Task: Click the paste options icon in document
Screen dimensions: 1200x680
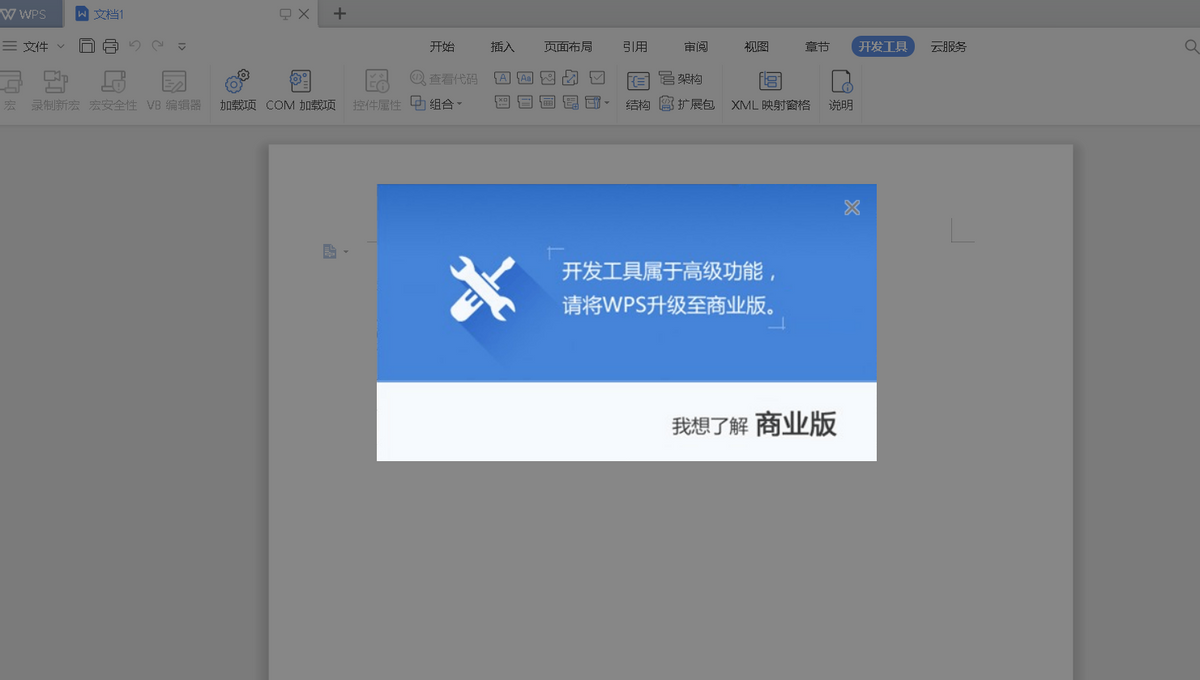Action: click(x=329, y=252)
